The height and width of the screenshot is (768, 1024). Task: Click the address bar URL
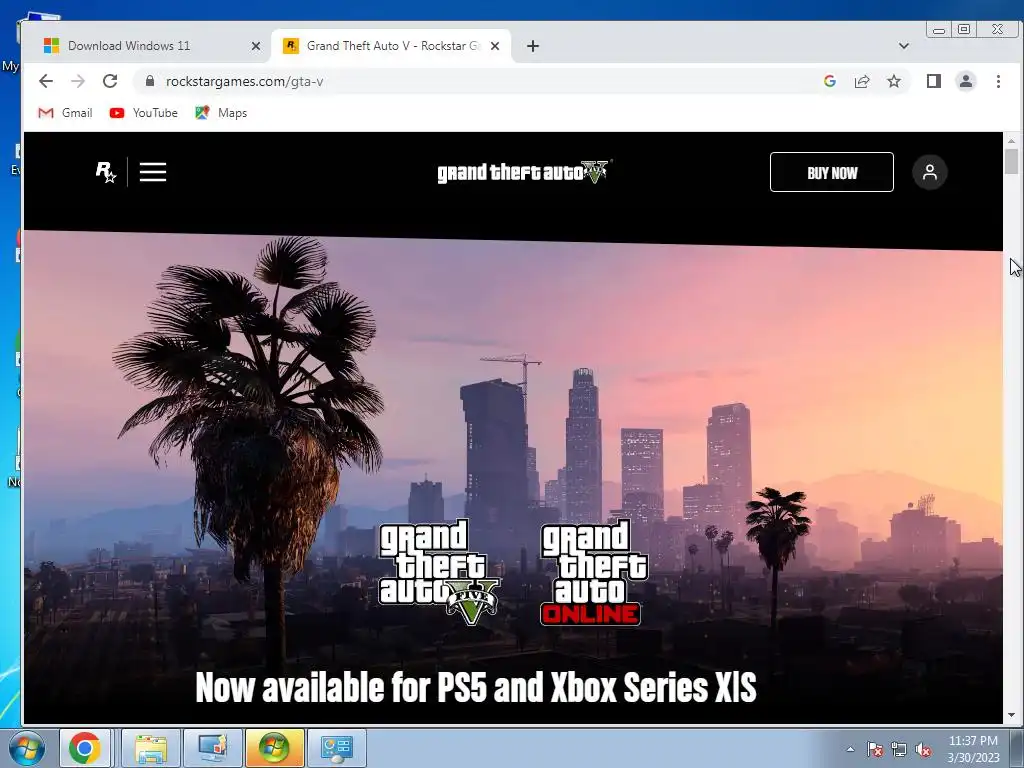click(x=244, y=81)
